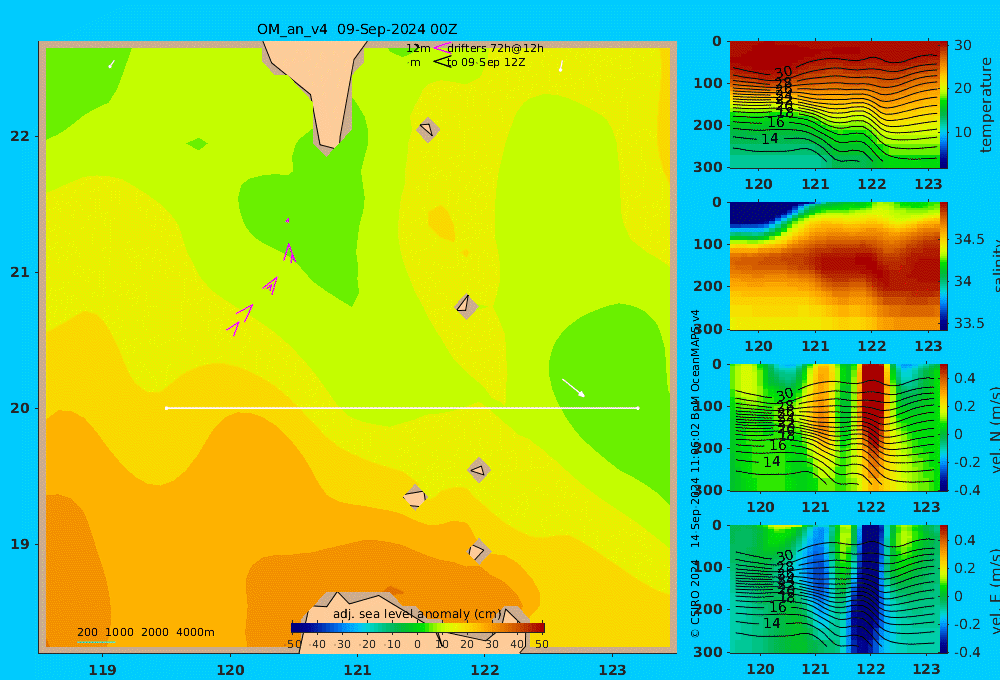Click the salinity section plot
Viewport: 1000px width, 680px height.
tap(834, 266)
